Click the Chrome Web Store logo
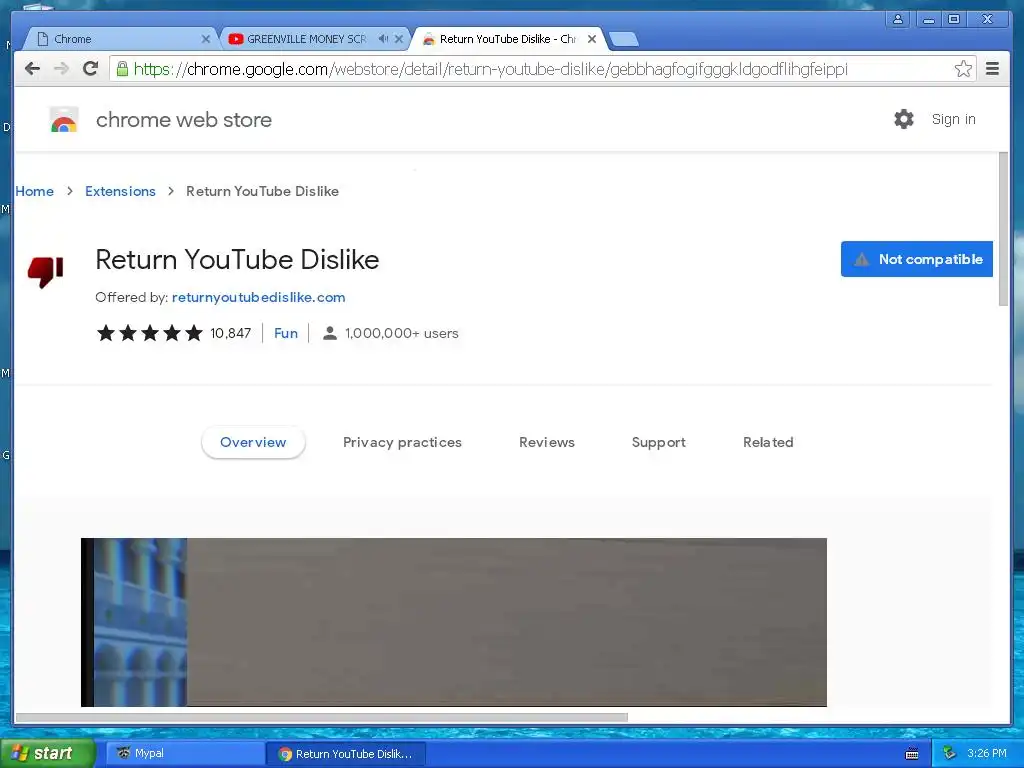The width and height of the screenshot is (1024, 768). (64, 120)
